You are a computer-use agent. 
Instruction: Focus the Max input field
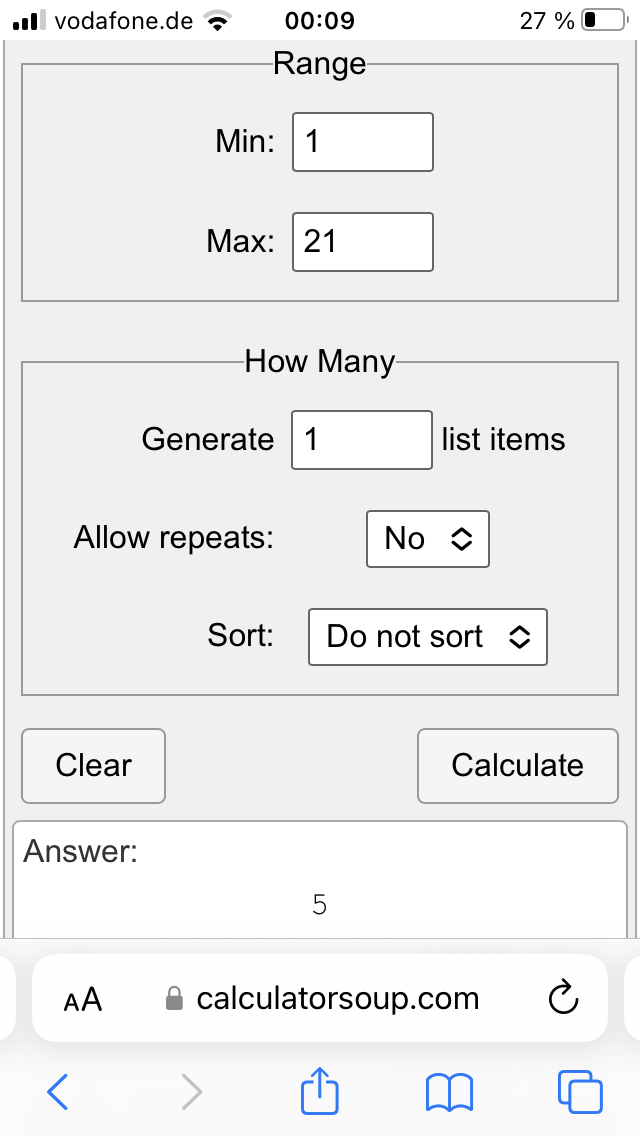click(363, 242)
